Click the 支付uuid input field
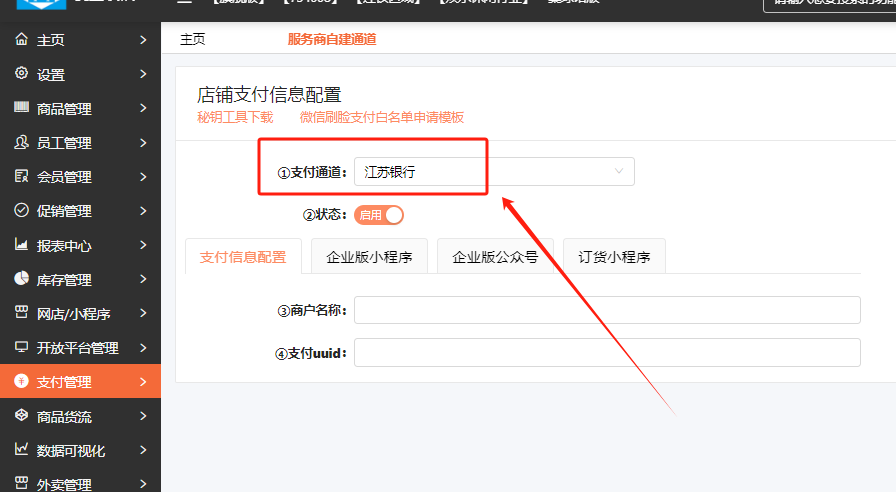896x492 pixels. click(x=607, y=353)
